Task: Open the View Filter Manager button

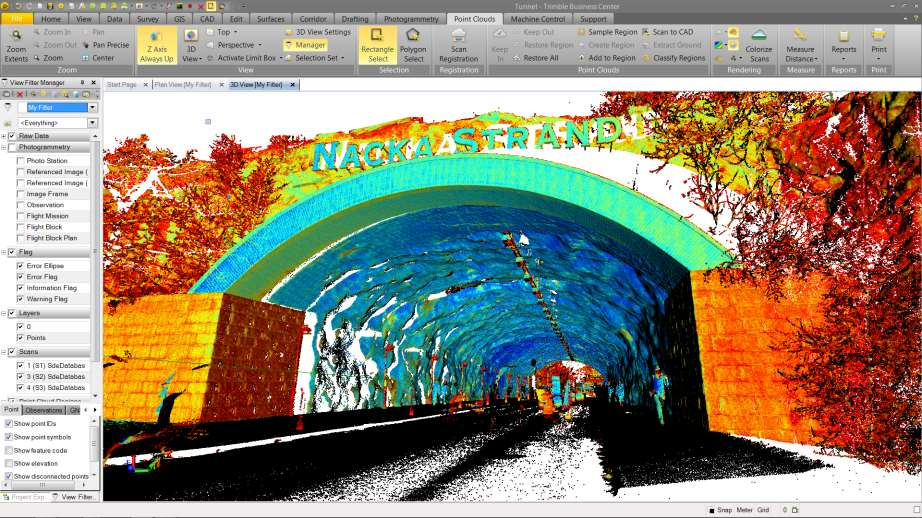Action: [x=305, y=45]
